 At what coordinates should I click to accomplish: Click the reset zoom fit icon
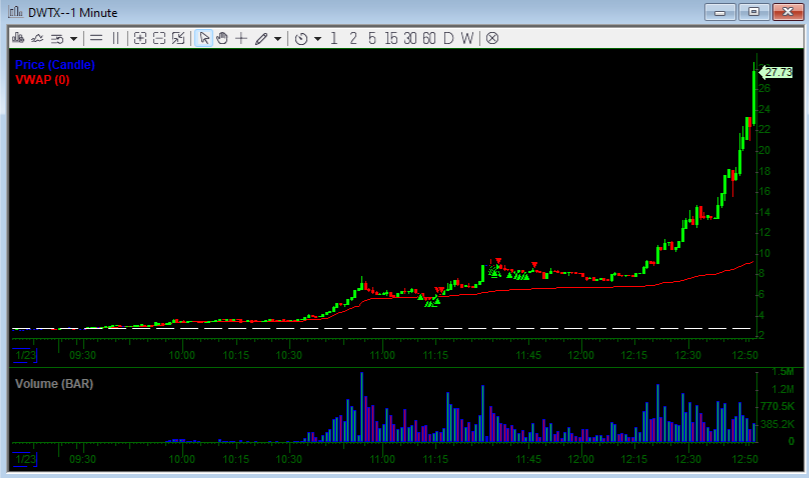pyautogui.click(x=178, y=38)
